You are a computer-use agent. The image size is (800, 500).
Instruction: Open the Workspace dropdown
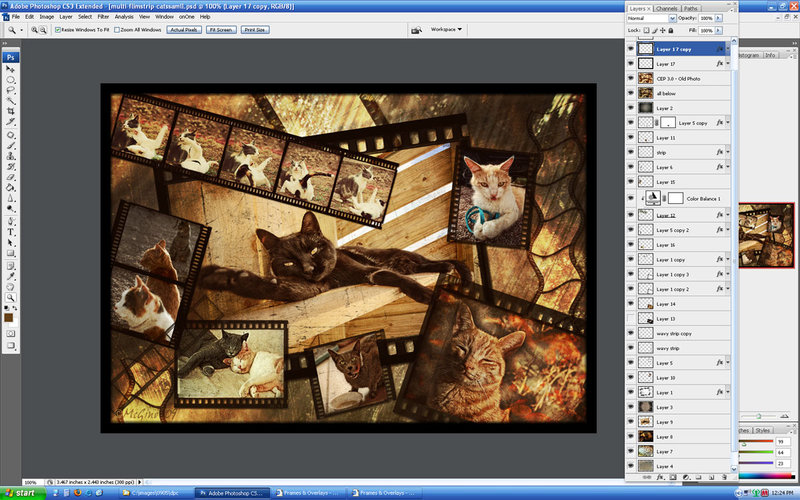click(446, 30)
